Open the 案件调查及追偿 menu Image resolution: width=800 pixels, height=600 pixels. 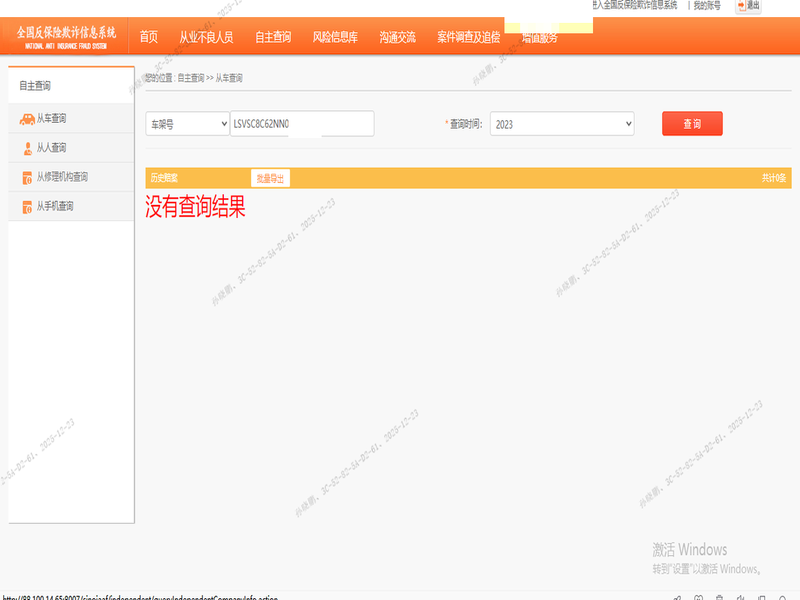click(468, 38)
